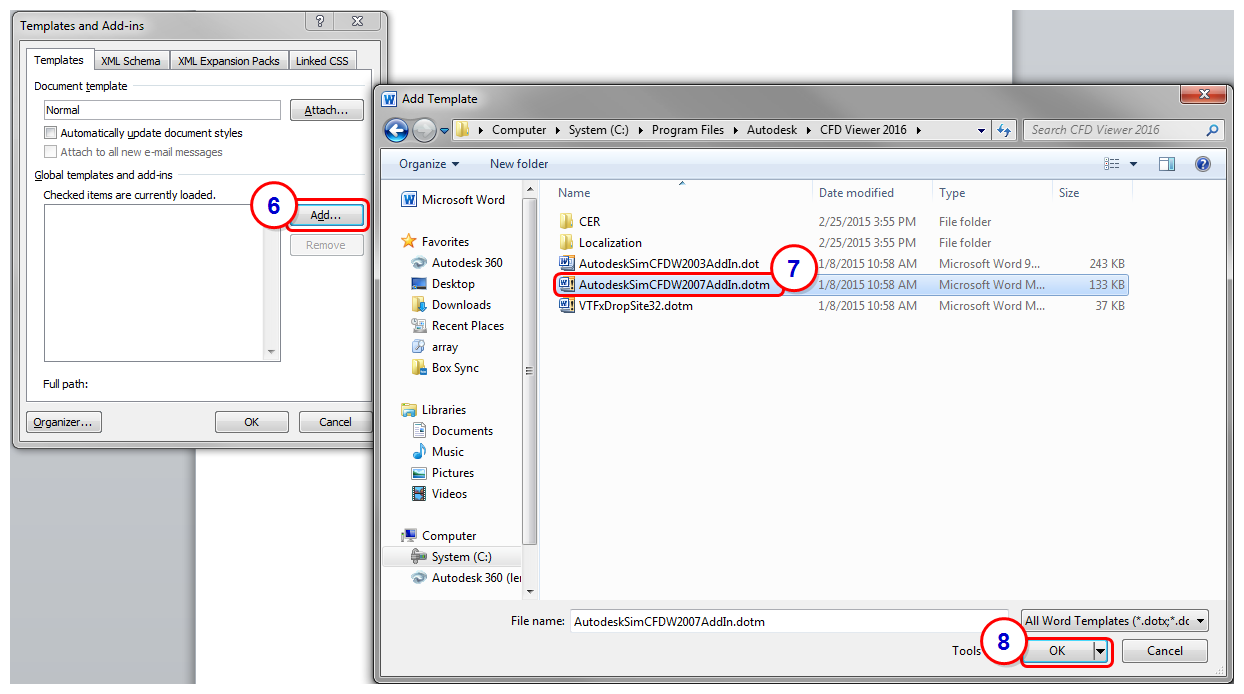Viewport: 1244px width, 694px height.
Task: Sort by Date modified column header
Action: [x=872, y=193]
